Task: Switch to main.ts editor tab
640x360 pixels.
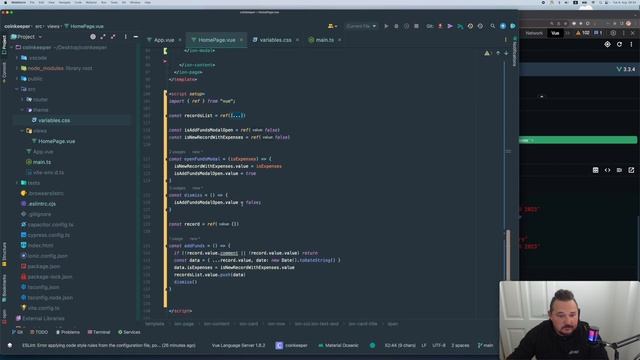Action: coord(325,40)
